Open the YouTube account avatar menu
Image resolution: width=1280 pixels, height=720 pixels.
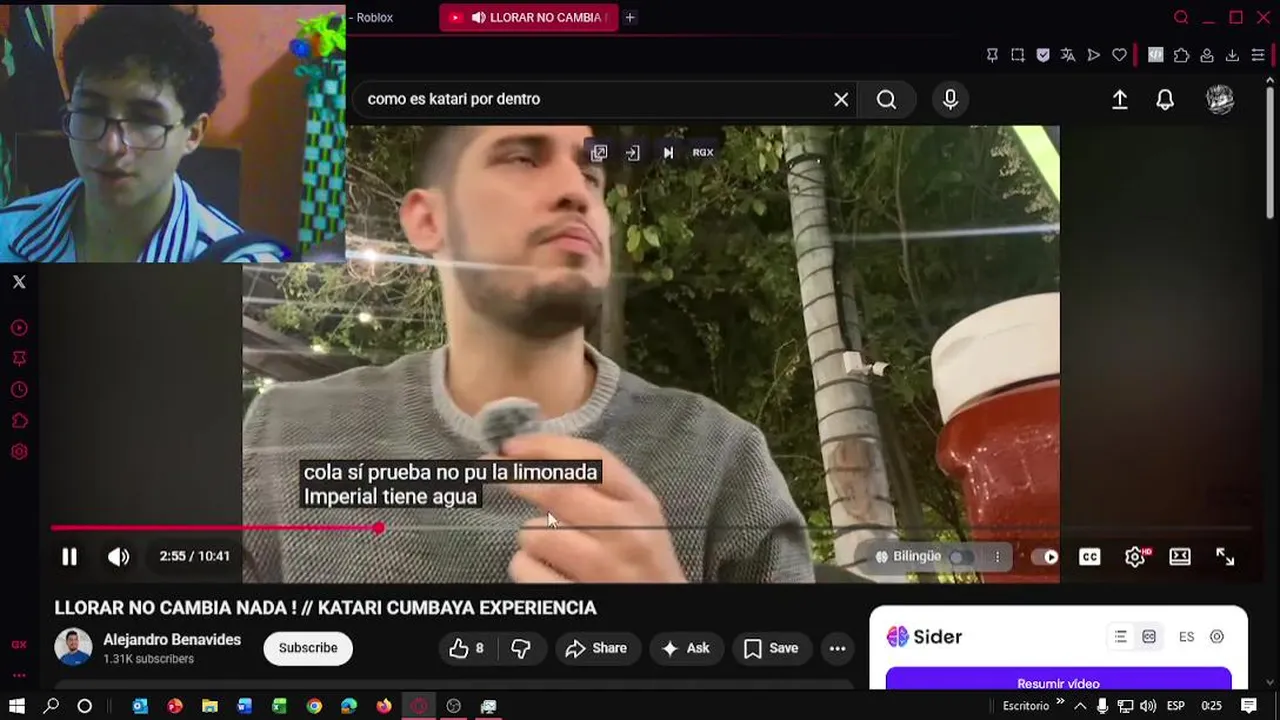pos(1220,99)
